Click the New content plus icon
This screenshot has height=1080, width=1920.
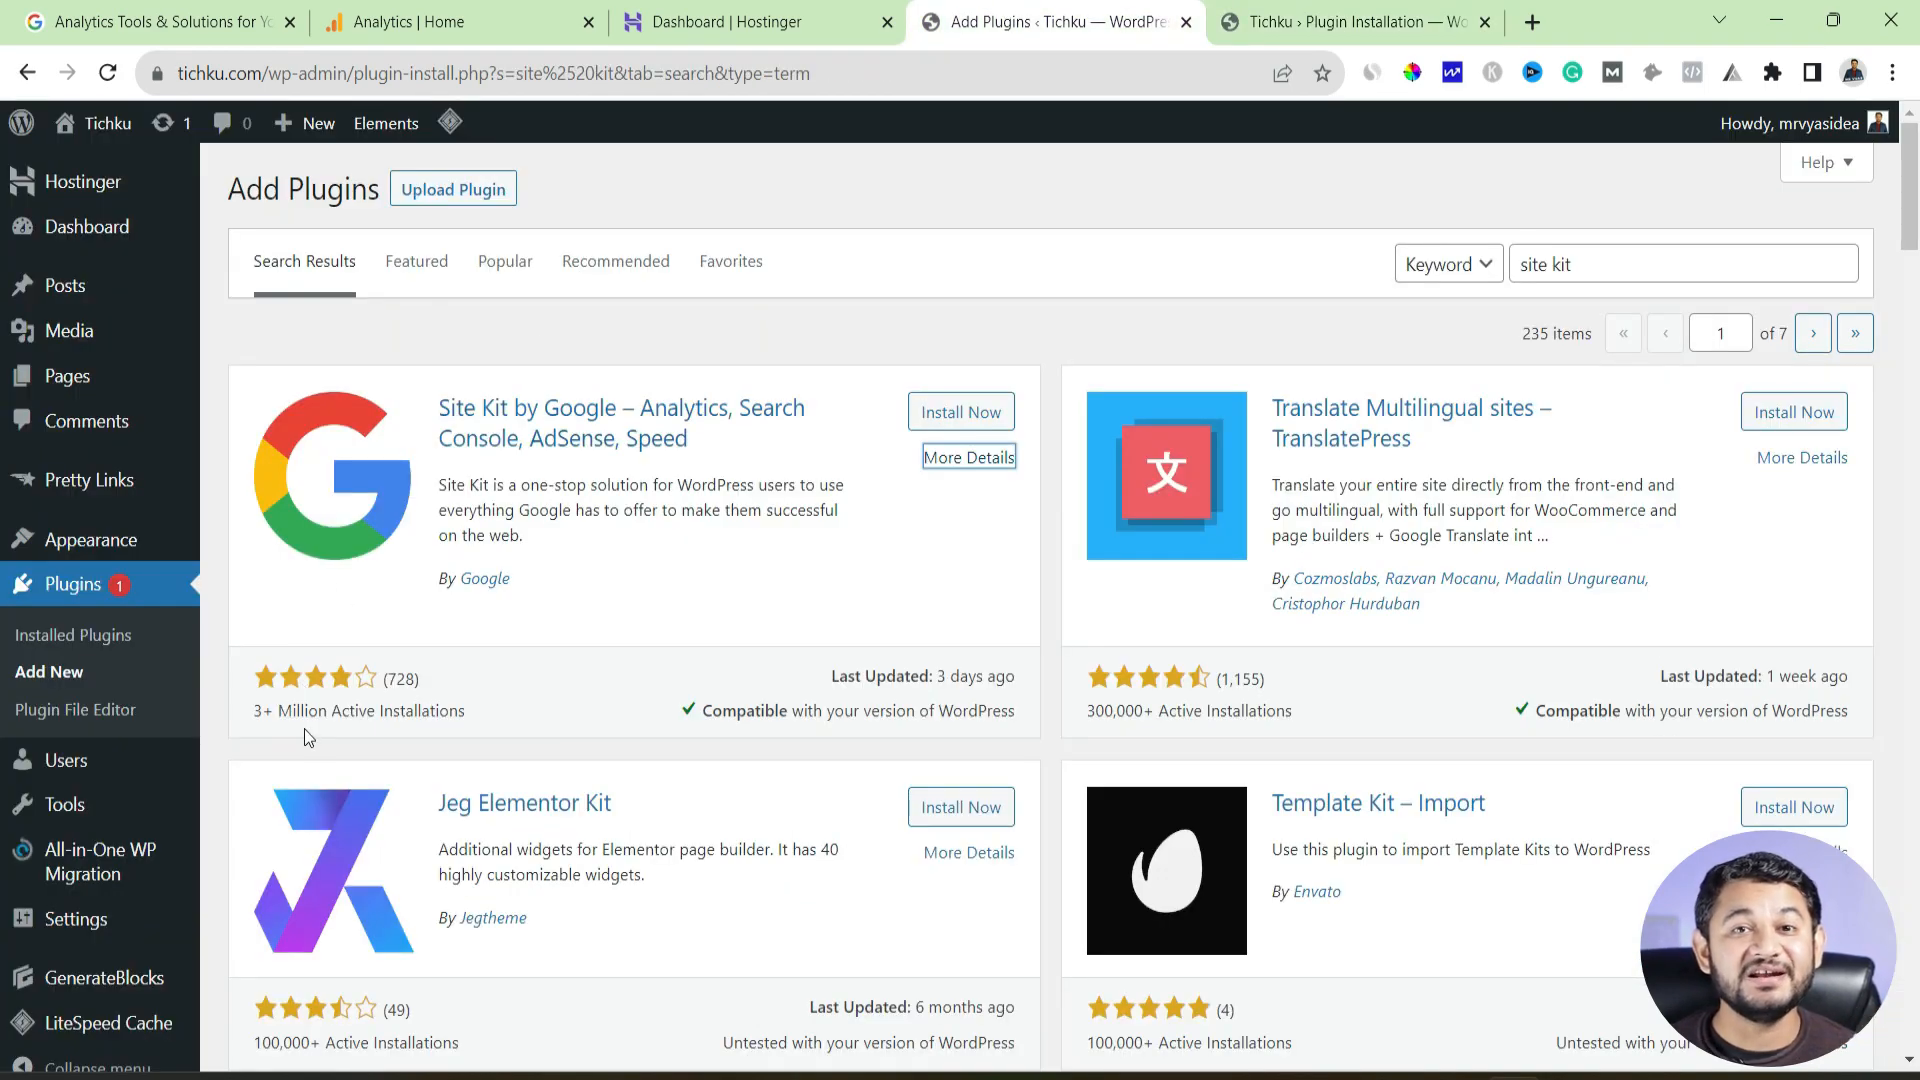point(283,123)
